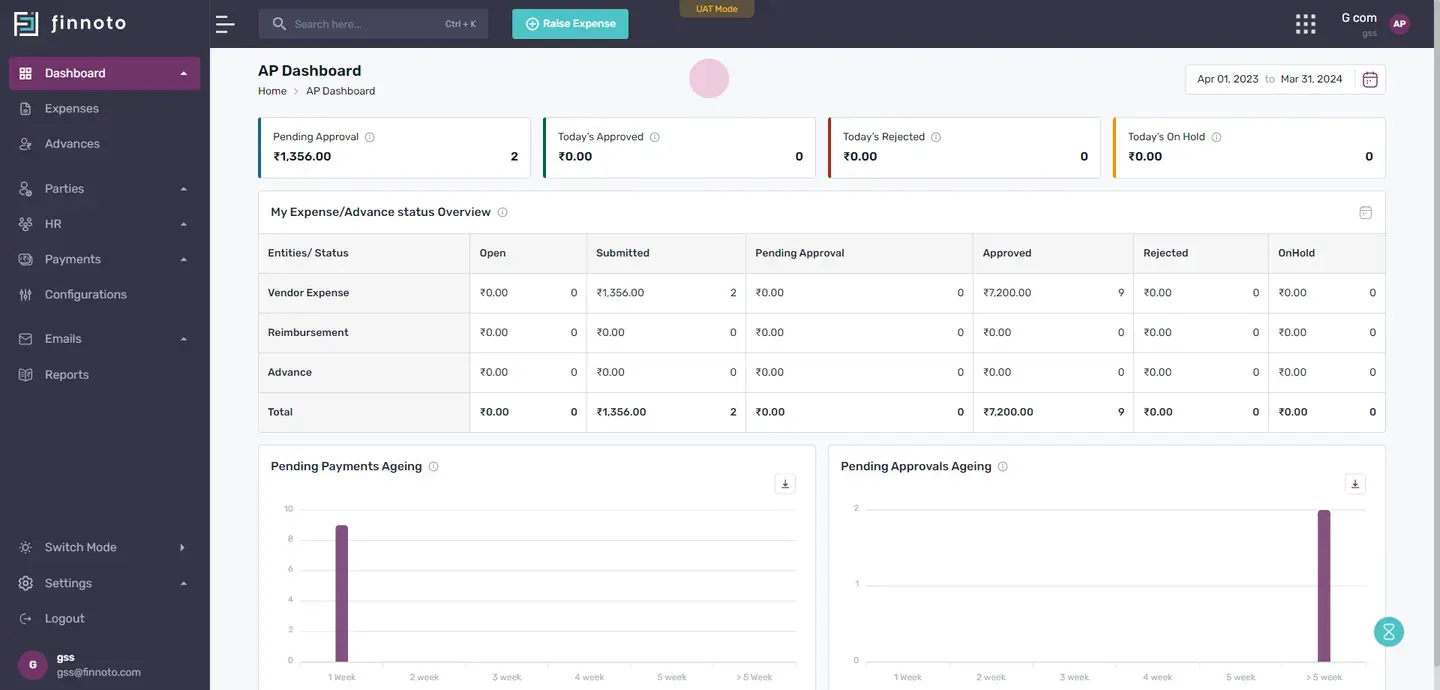Click the >5 week bar in Approvals Ageing
The width and height of the screenshot is (1440, 690).
click(1324, 586)
